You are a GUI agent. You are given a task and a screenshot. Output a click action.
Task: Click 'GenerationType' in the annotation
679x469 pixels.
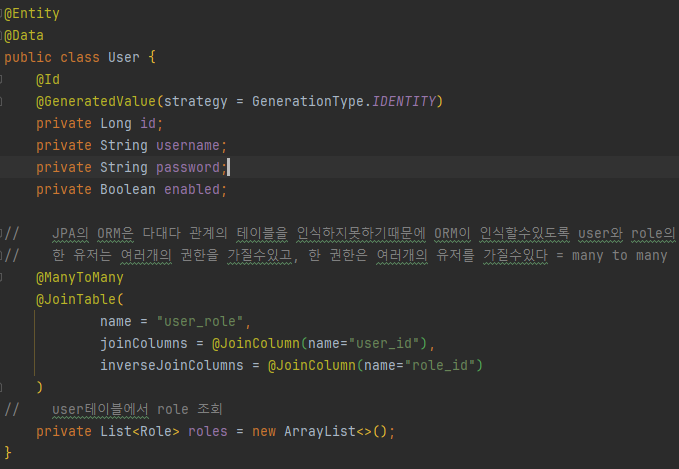coord(310,102)
